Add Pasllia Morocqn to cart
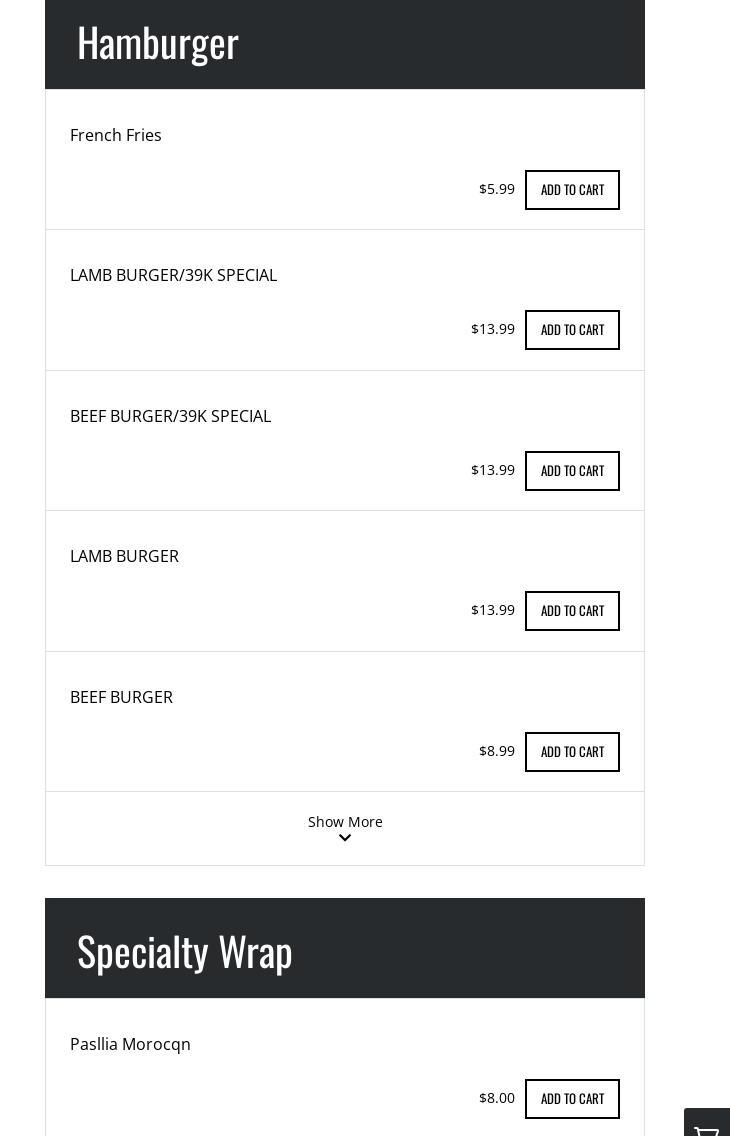The height and width of the screenshot is (1136, 730). pyautogui.click(x=572, y=1099)
